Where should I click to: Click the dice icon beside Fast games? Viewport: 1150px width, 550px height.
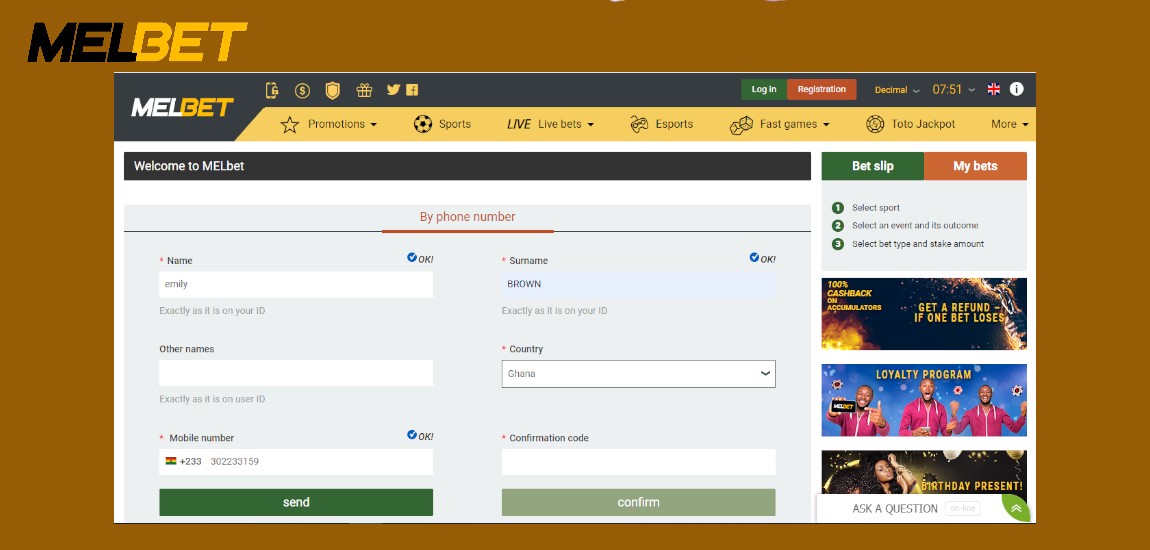[741, 125]
